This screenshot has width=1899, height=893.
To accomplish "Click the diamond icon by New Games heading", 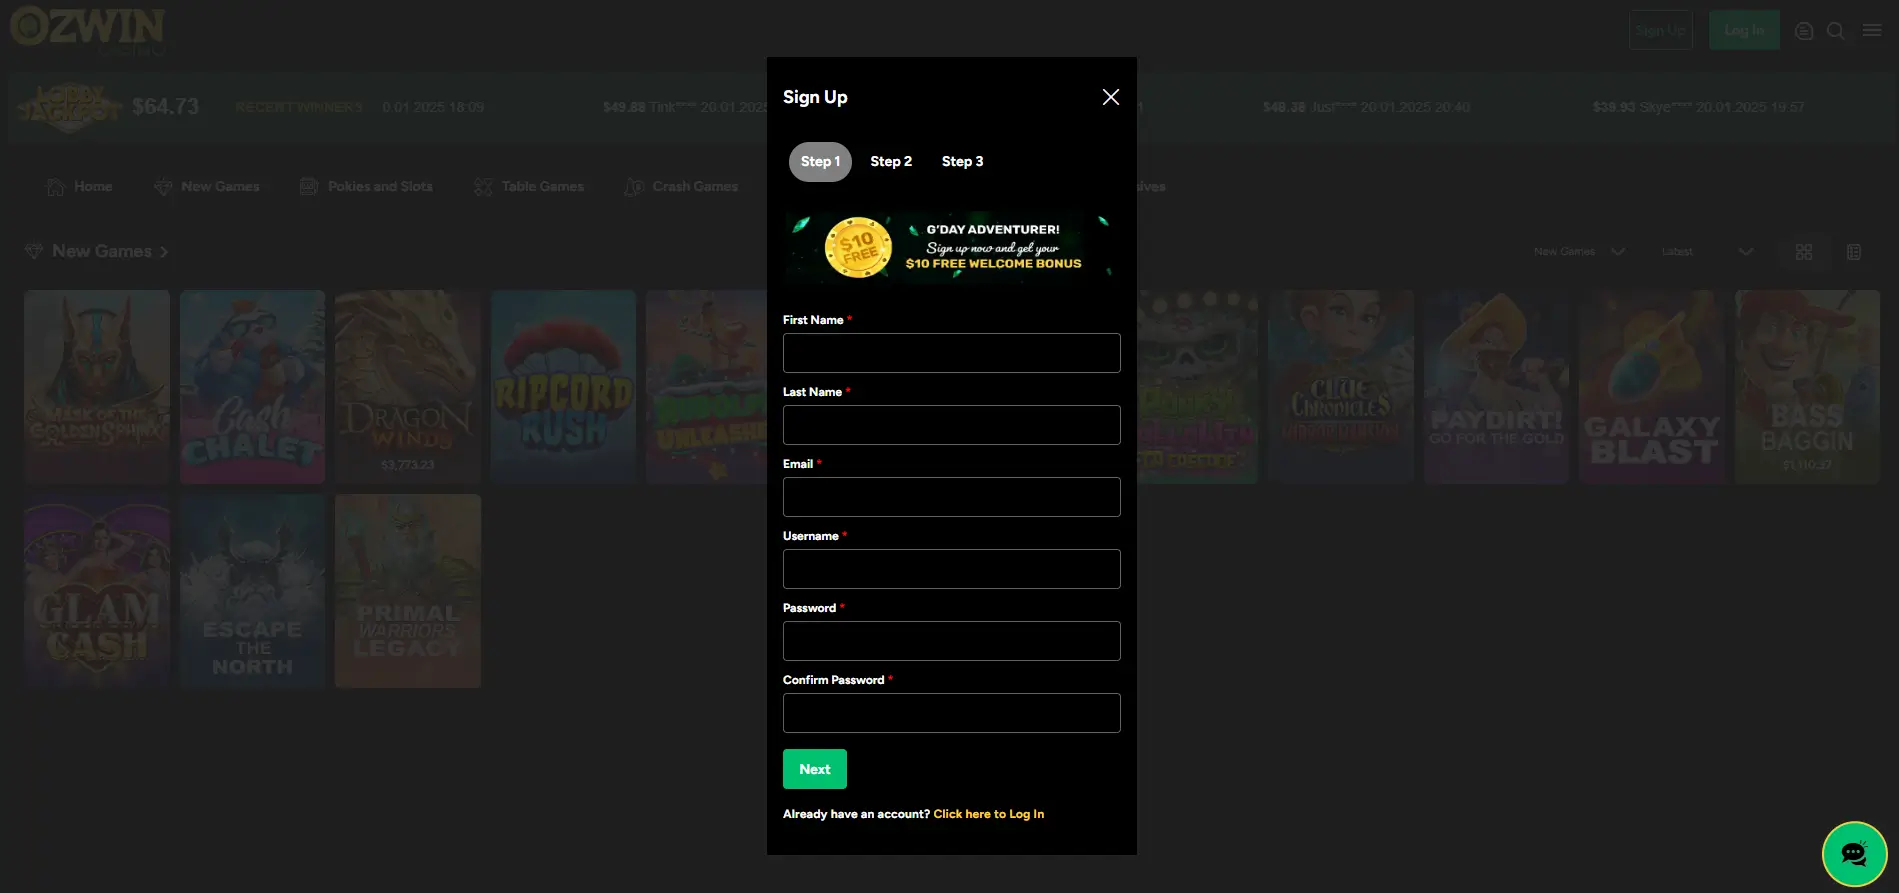I will click(x=34, y=251).
